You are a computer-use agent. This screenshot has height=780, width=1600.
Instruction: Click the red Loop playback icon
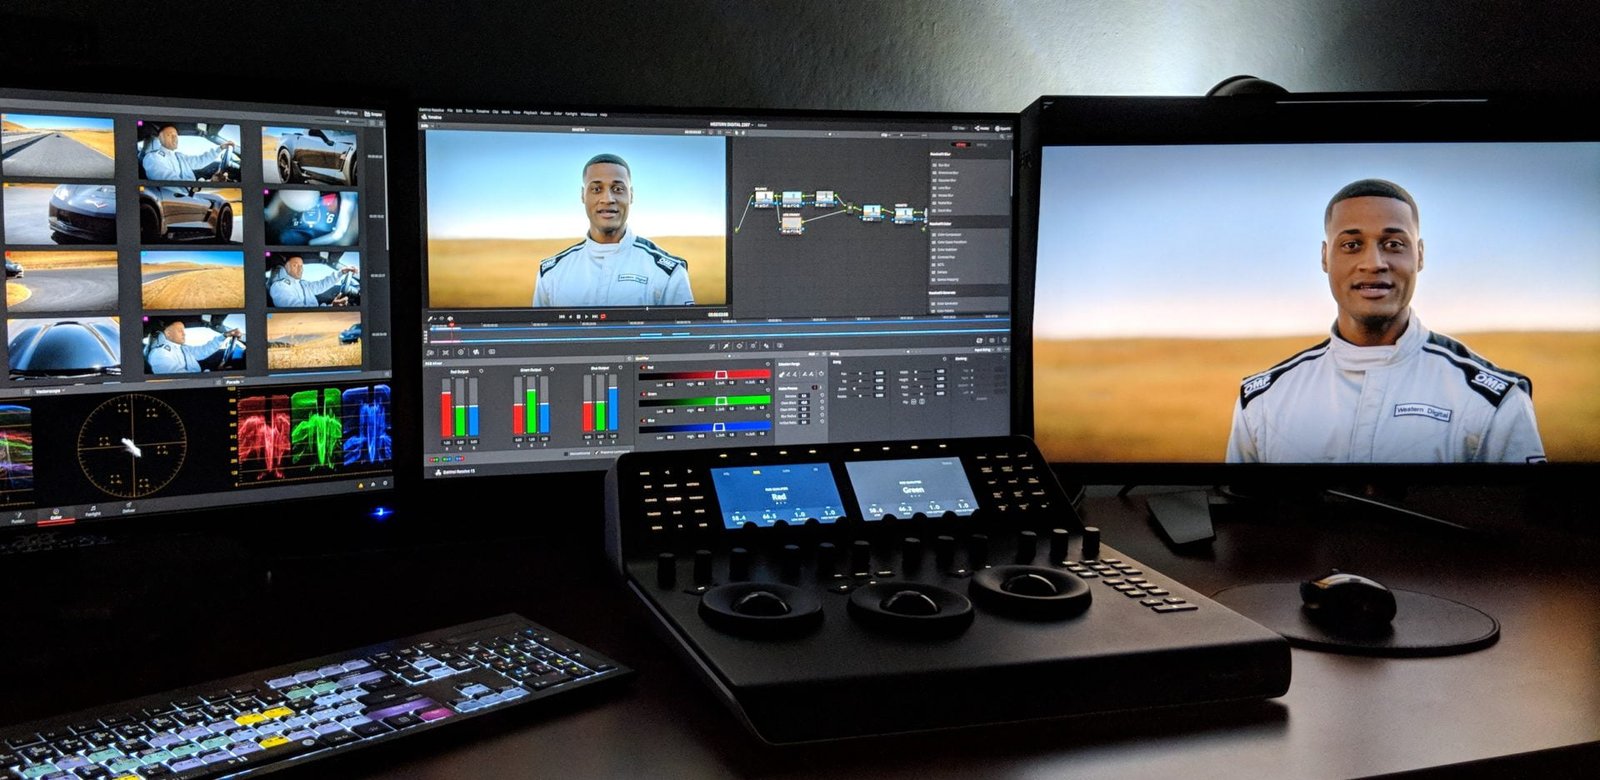(x=603, y=316)
